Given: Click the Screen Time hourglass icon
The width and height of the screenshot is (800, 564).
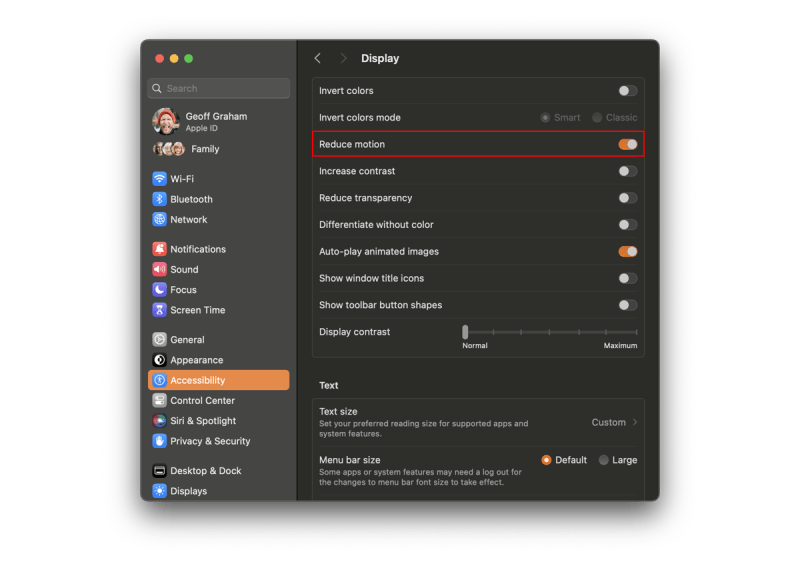Looking at the screenshot, I should pos(159,310).
